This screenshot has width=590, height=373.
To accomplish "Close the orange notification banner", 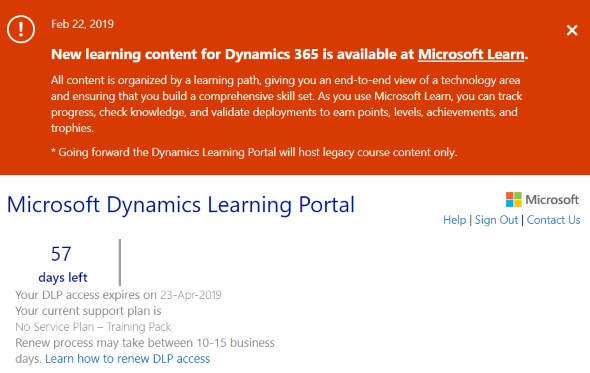I will 572,30.
